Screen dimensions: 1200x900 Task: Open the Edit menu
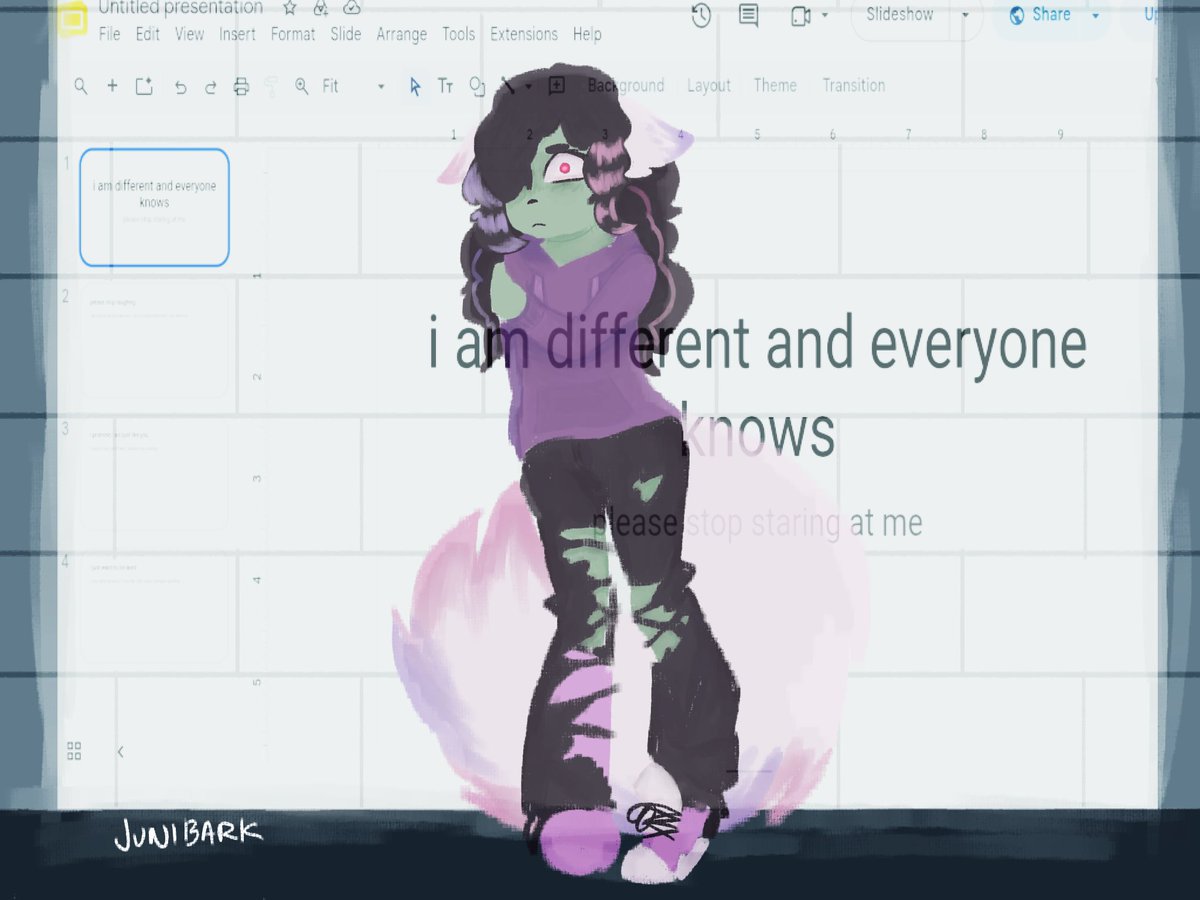(x=148, y=34)
